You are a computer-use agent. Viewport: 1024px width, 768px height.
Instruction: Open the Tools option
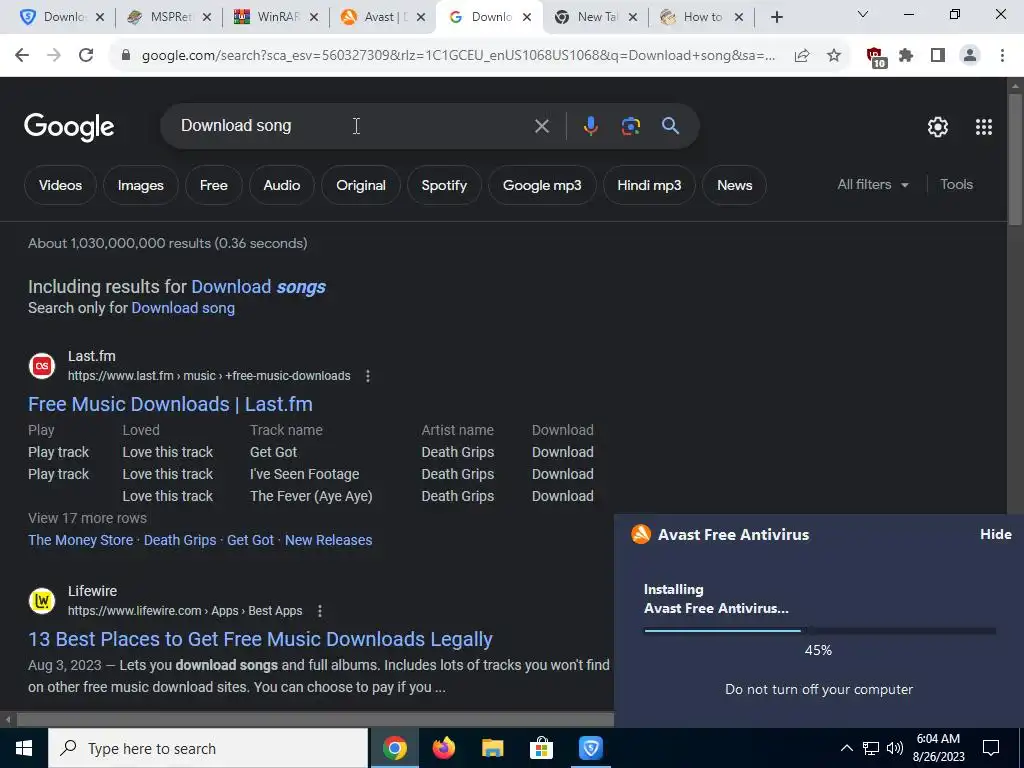pos(956,185)
